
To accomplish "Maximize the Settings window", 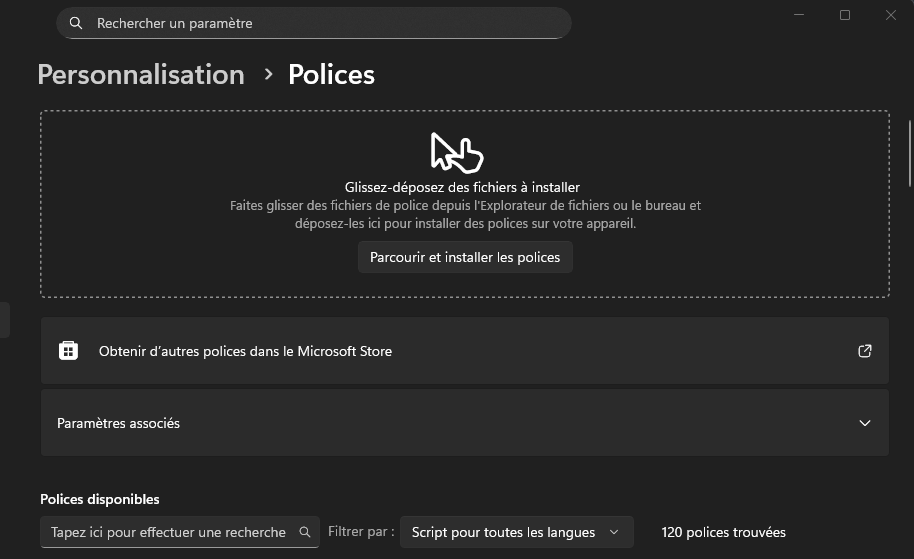I will coord(845,15).
